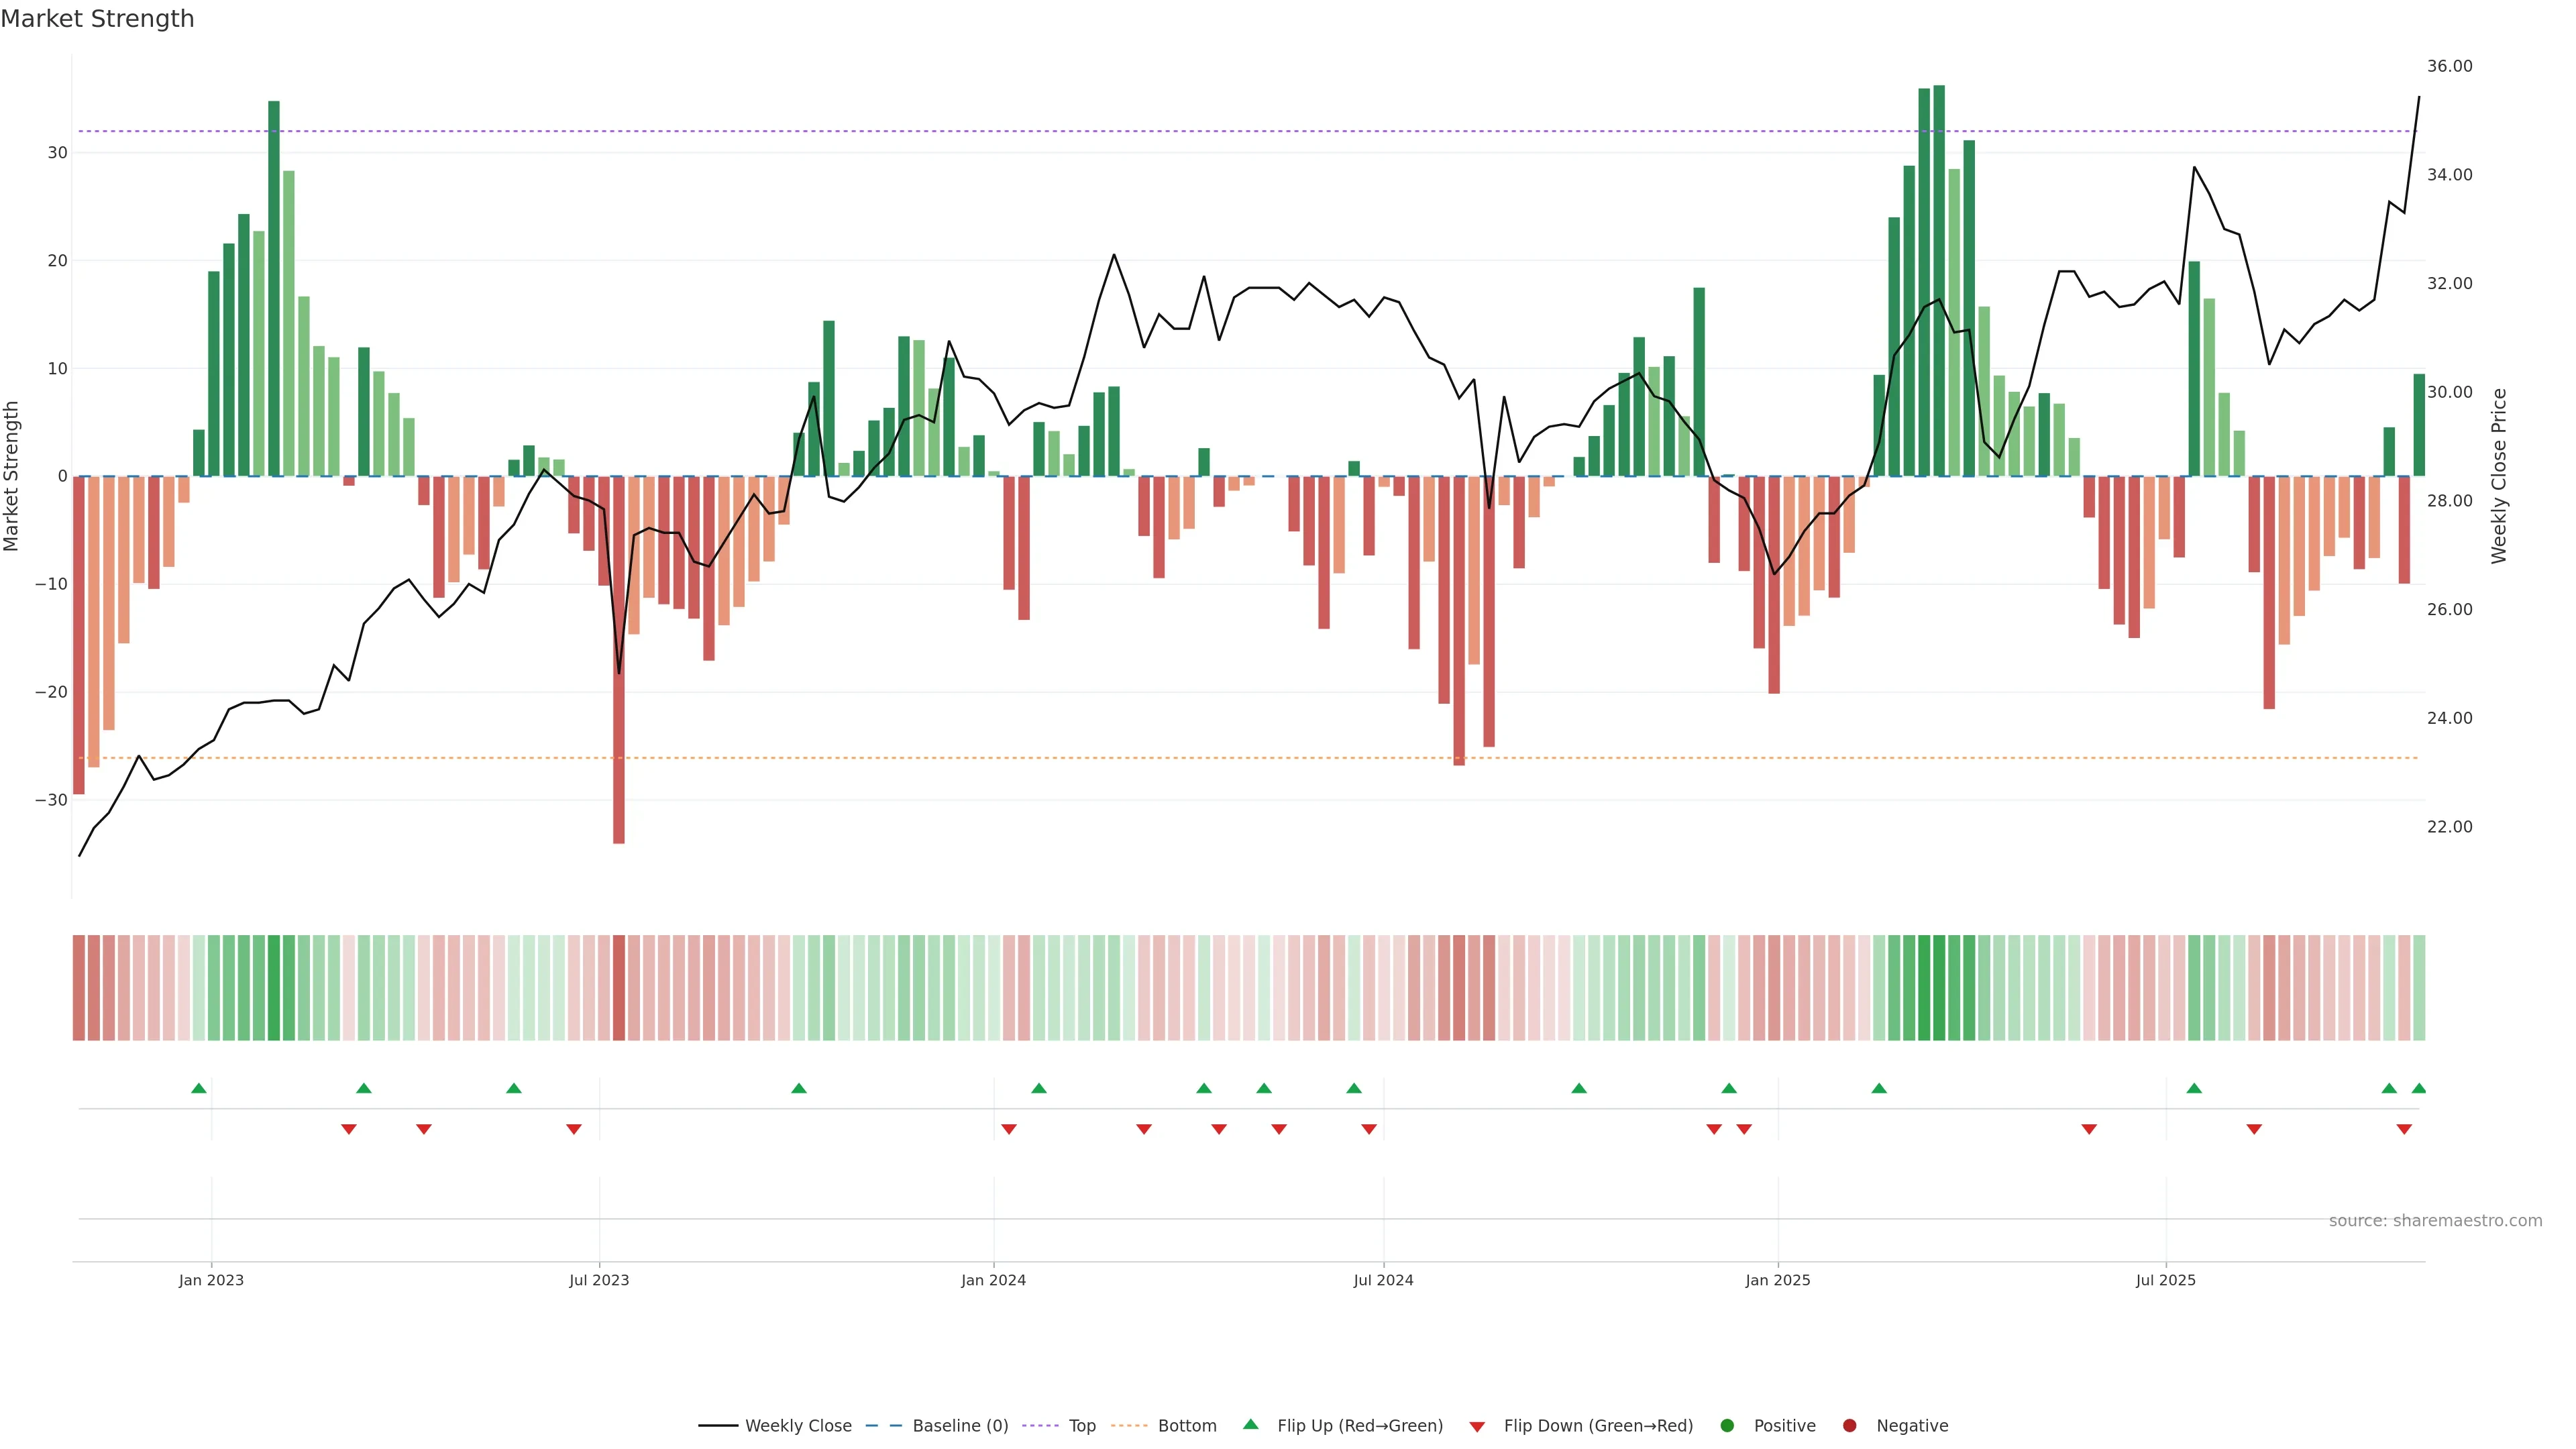Click the rightmost red flip-down triangle marker
The image size is (2576, 1449).
click(2404, 1129)
